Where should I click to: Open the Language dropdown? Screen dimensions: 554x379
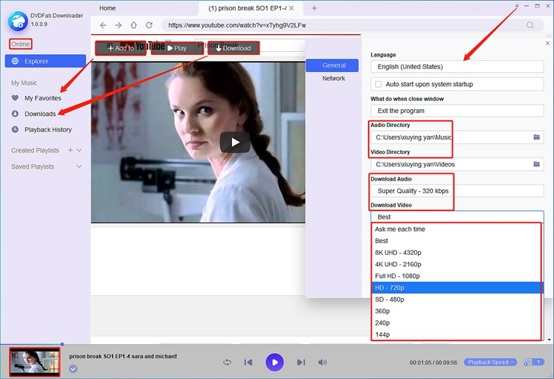tap(457, 67)
